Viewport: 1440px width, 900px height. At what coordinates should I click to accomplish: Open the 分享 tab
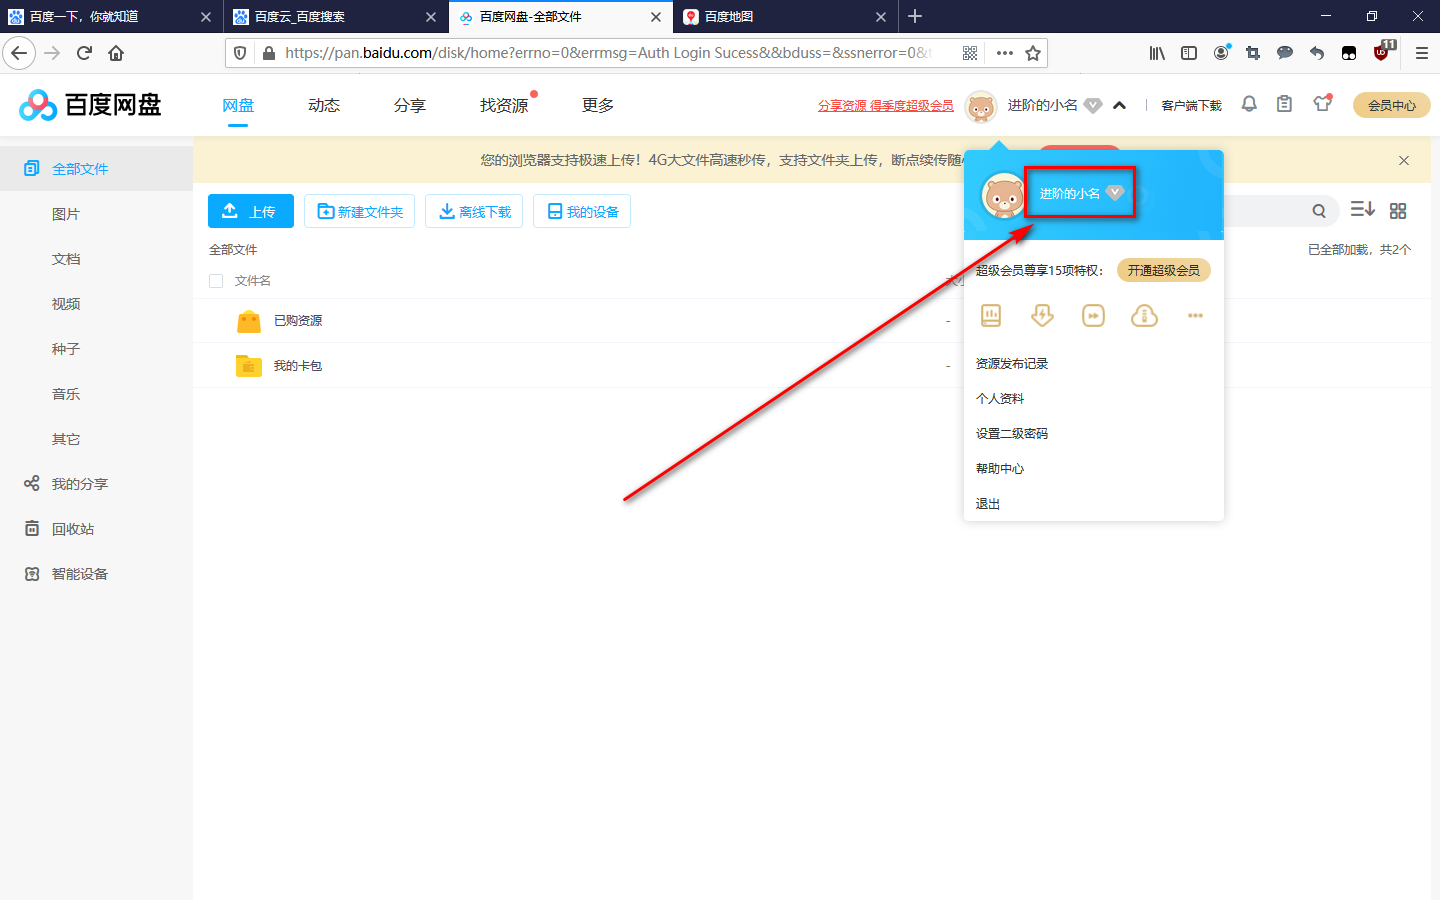pyautogui.click(x=410, y=105)
